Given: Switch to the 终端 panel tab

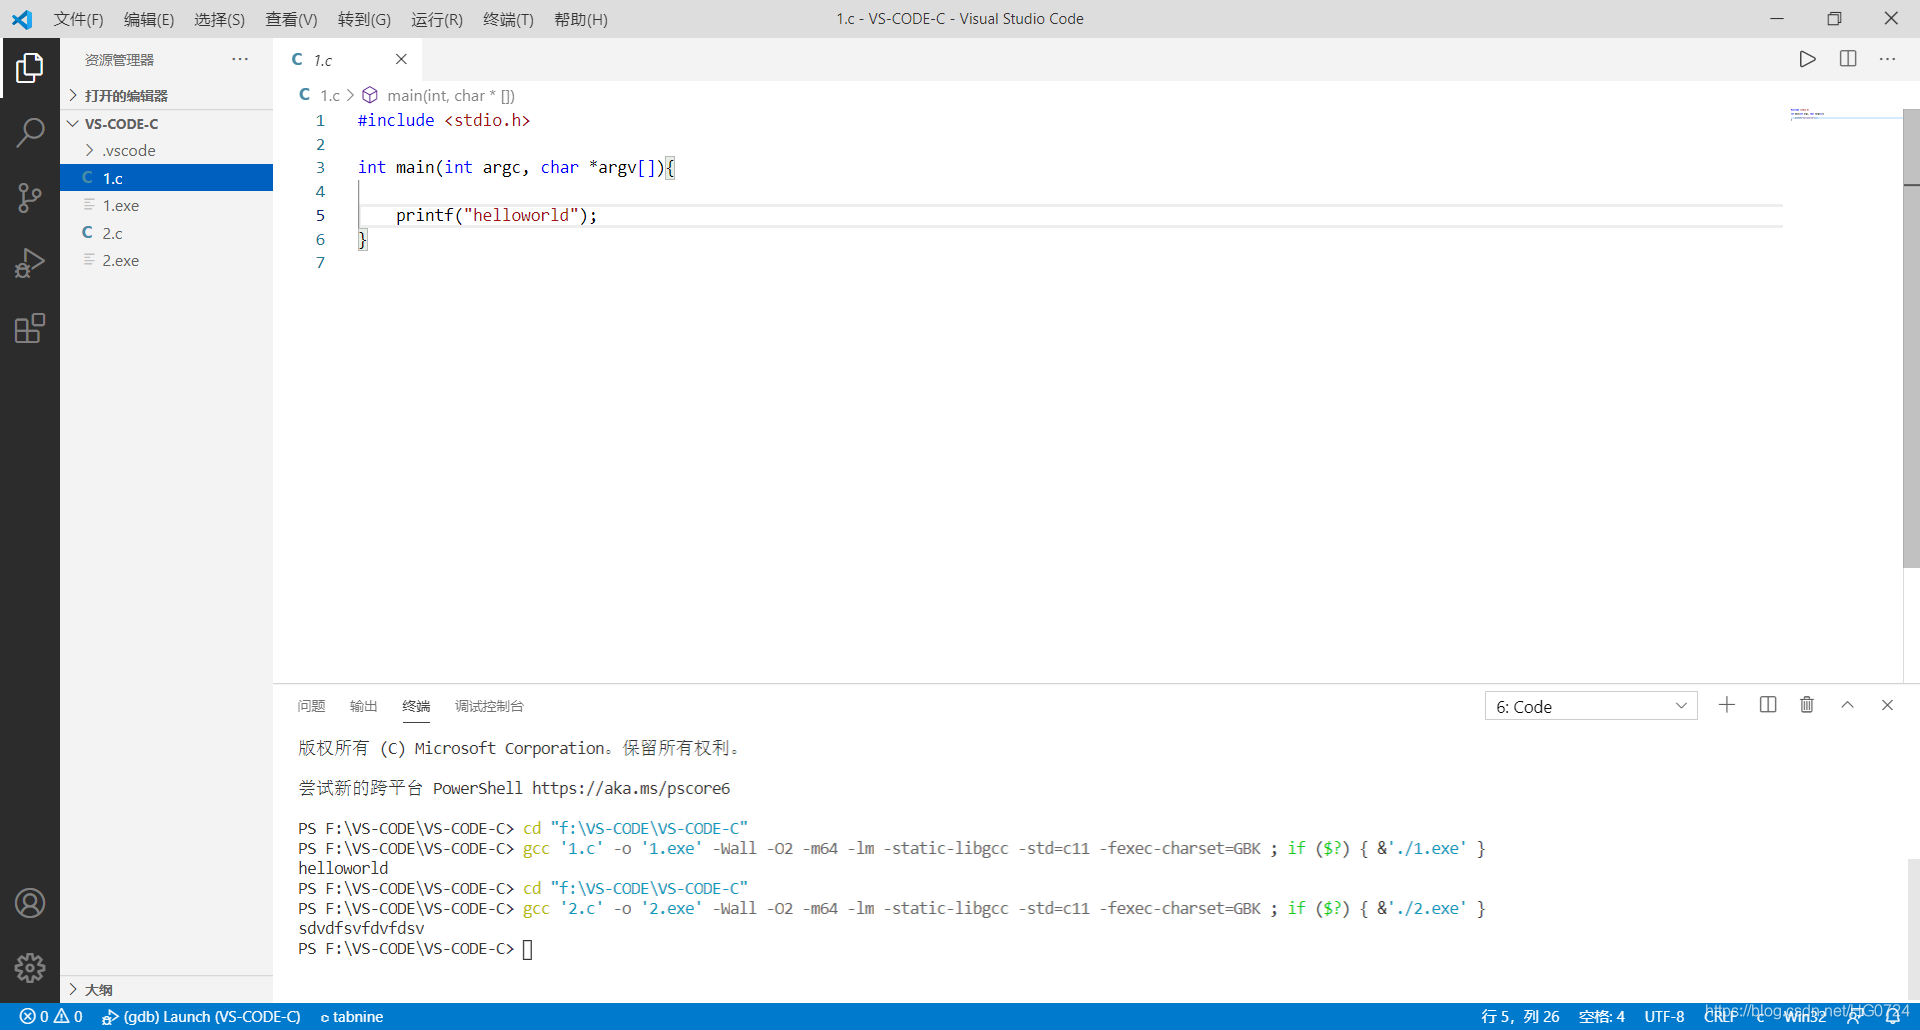Looking at the screenshot, I should coord(416,706).
